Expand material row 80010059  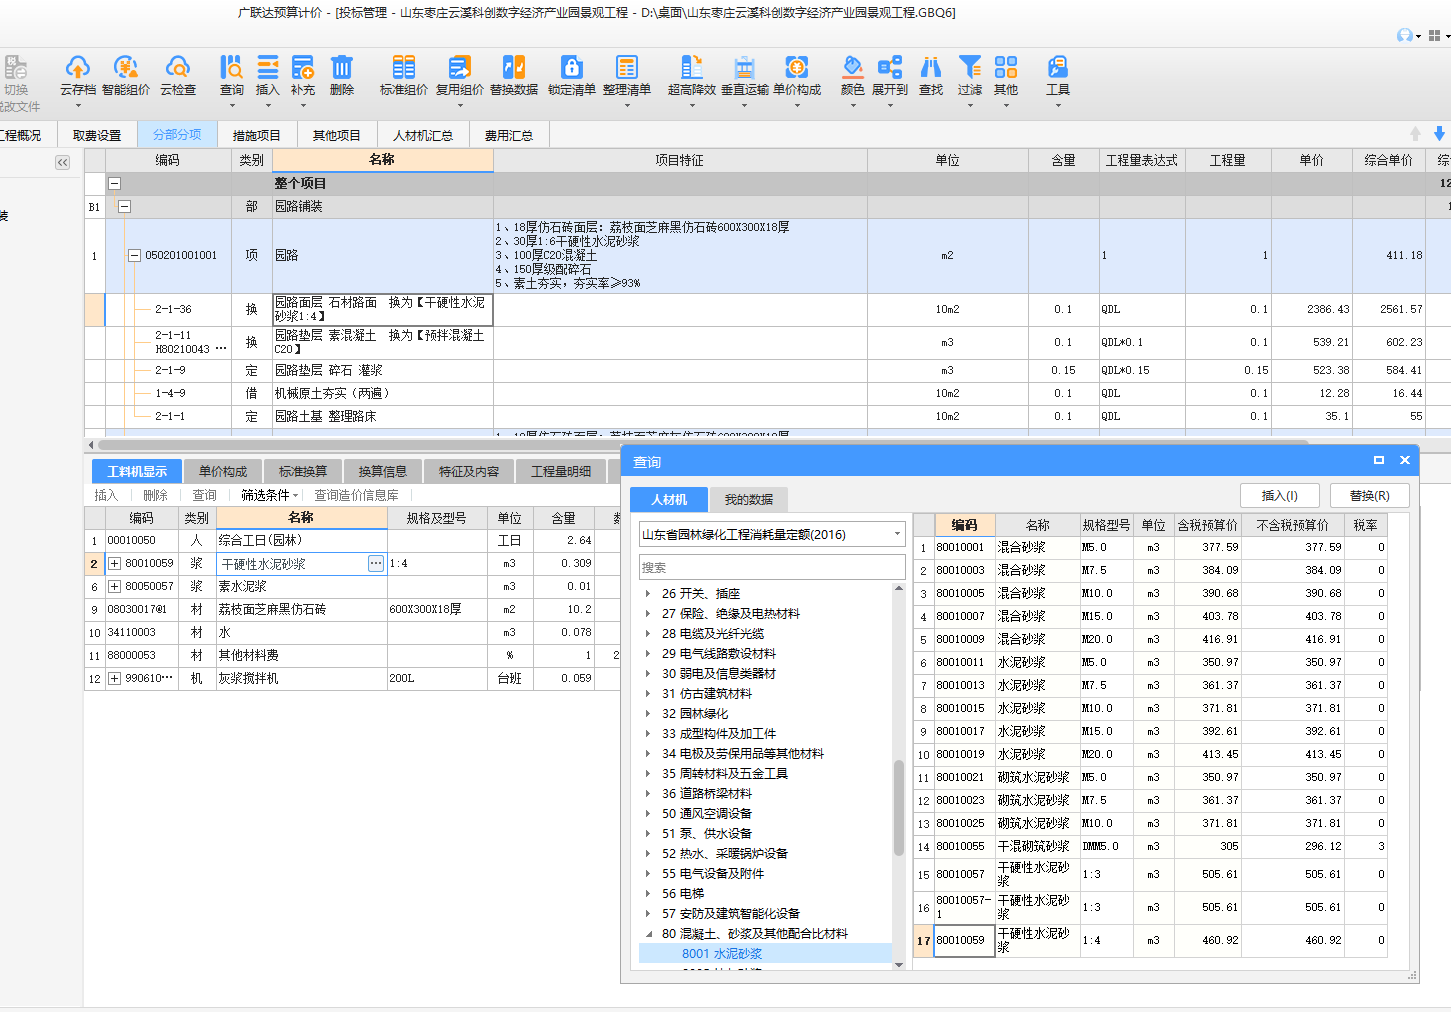coord(115,563)
